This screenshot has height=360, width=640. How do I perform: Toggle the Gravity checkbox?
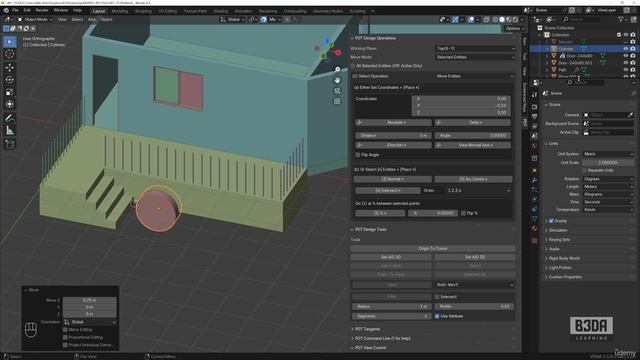tap(551, 221)
